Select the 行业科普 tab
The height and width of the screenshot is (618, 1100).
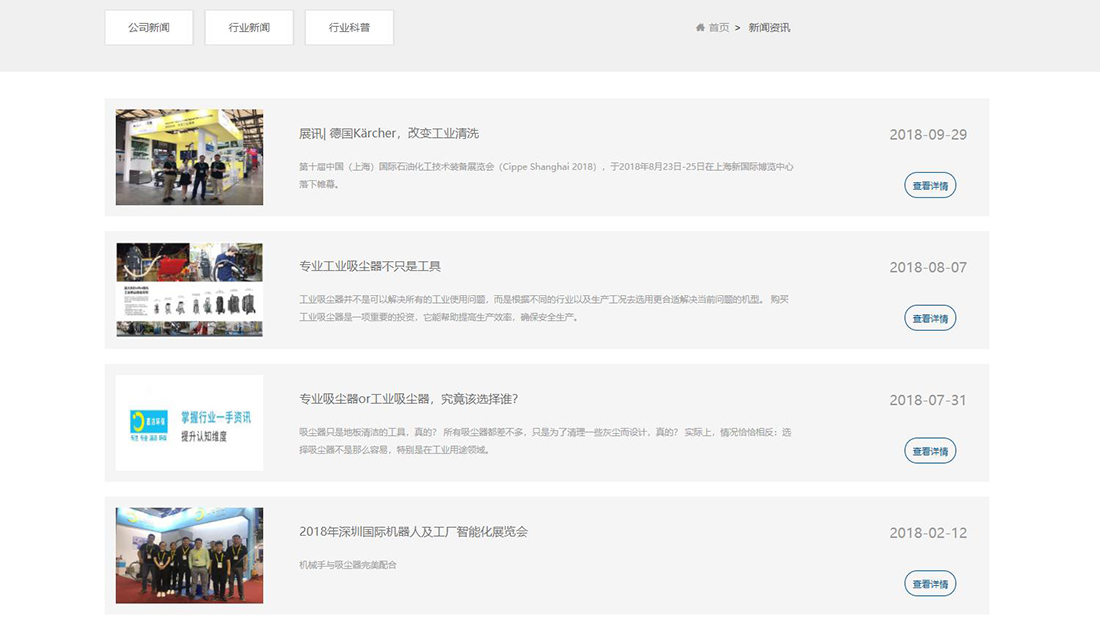pyautogui.click(x=349, y=27)
